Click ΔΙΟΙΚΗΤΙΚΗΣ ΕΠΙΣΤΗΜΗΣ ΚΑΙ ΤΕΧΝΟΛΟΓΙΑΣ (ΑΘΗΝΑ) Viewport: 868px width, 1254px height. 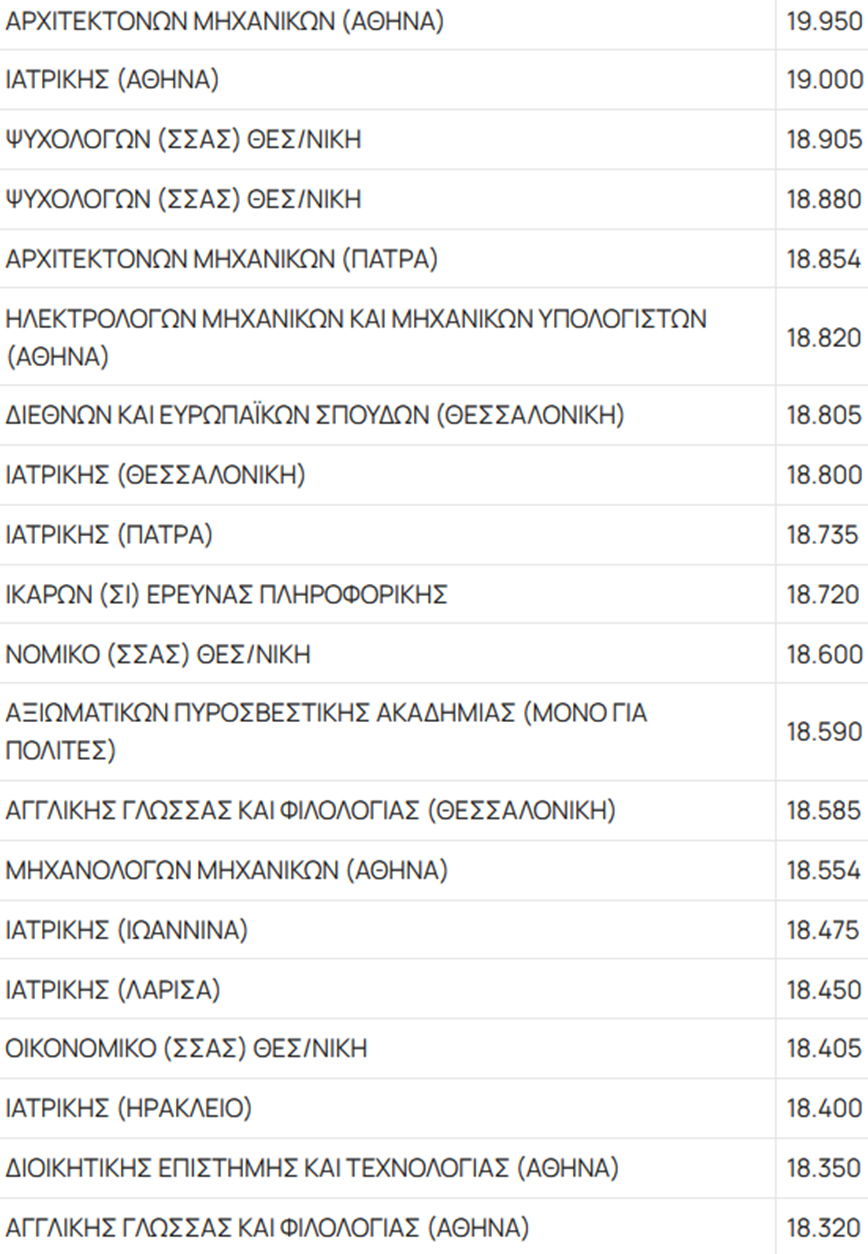point(312,1168)
